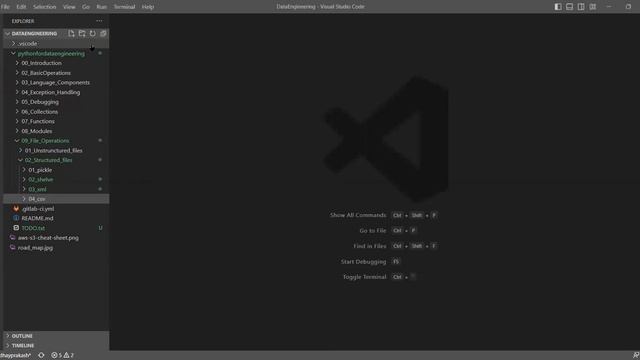Open the Selection menu

[44, 7]
